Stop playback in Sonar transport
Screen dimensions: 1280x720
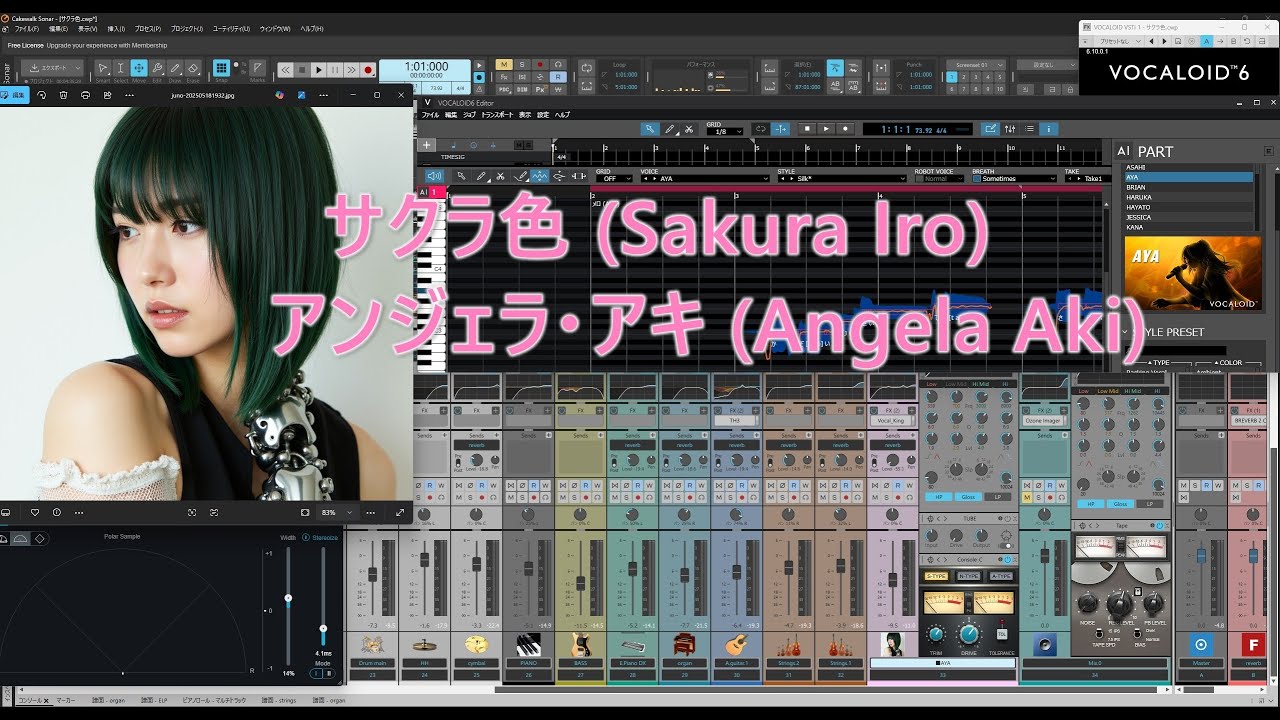[302, 70]
